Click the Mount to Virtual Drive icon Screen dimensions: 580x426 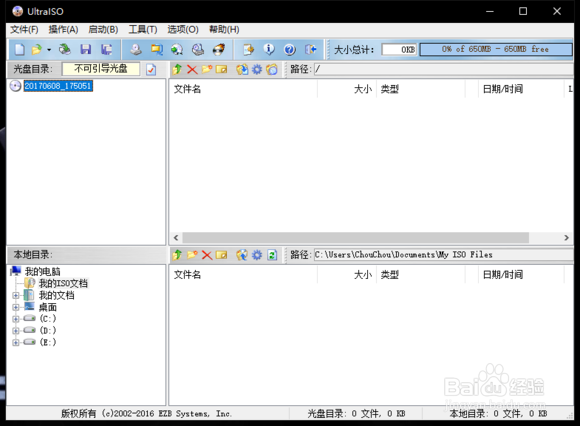point(198,49)
